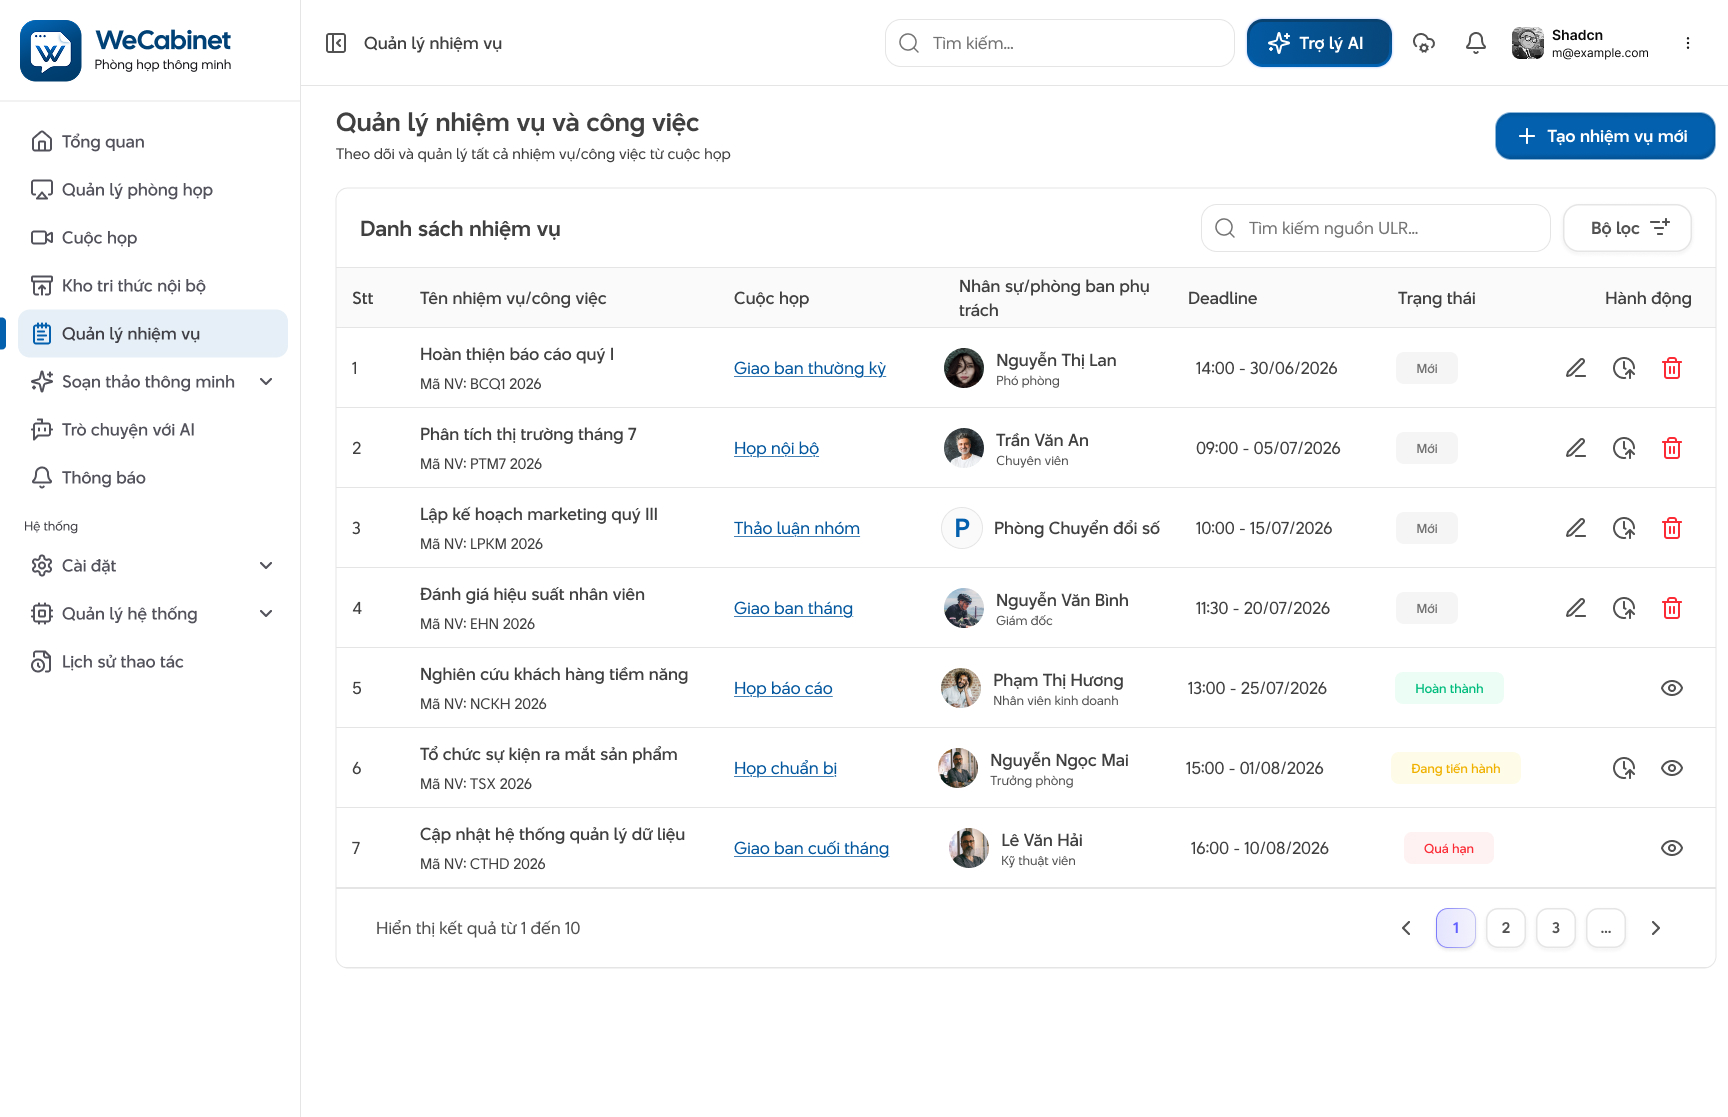
Task: Open the notification bell in header
Action: [x=1476, y=43]
